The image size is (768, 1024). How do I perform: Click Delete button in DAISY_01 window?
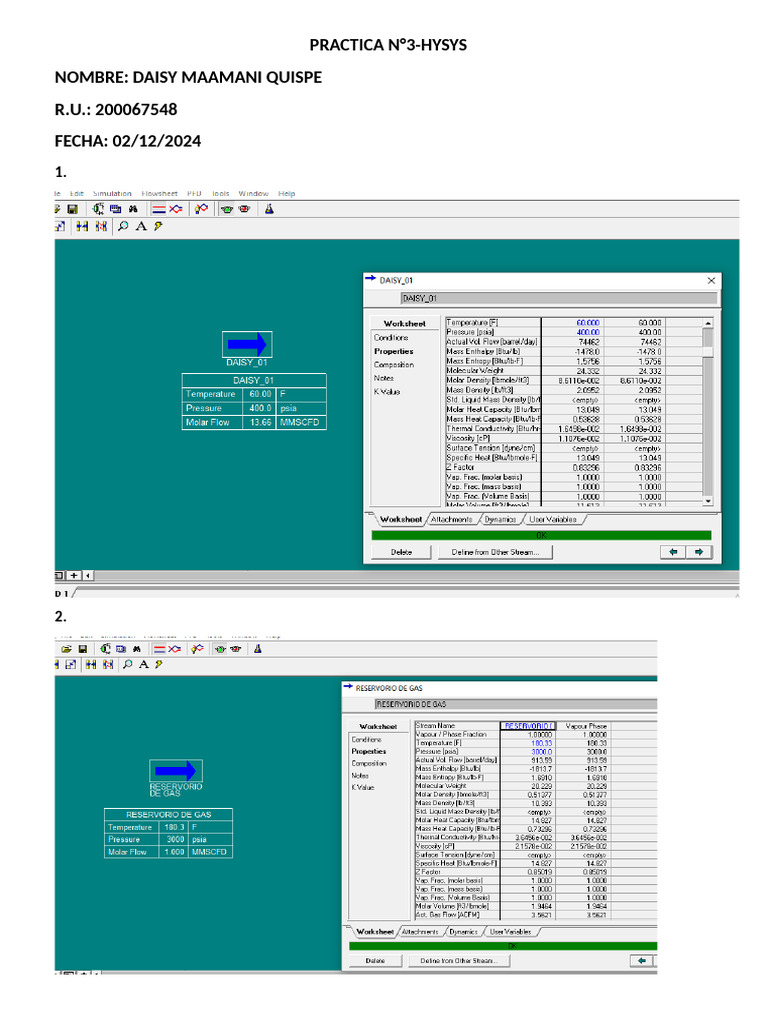[402, 552]
